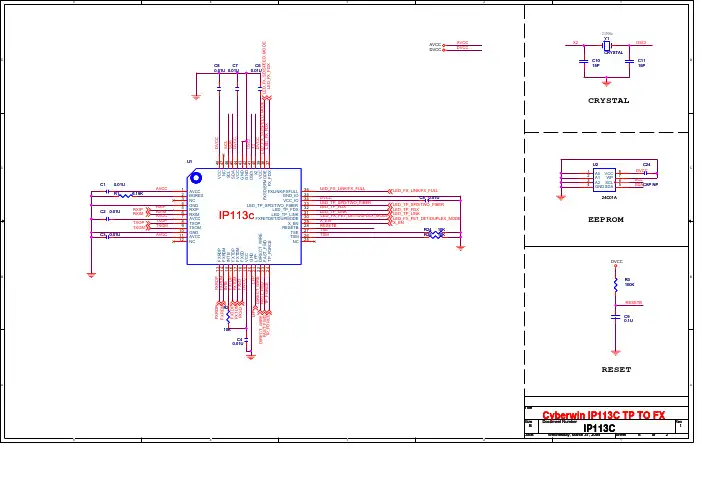Image resolution: width=702 pixels, height=496 pixels.
Task: Click the capacitor in the RESET circuit
Action: tap(616, 317)
